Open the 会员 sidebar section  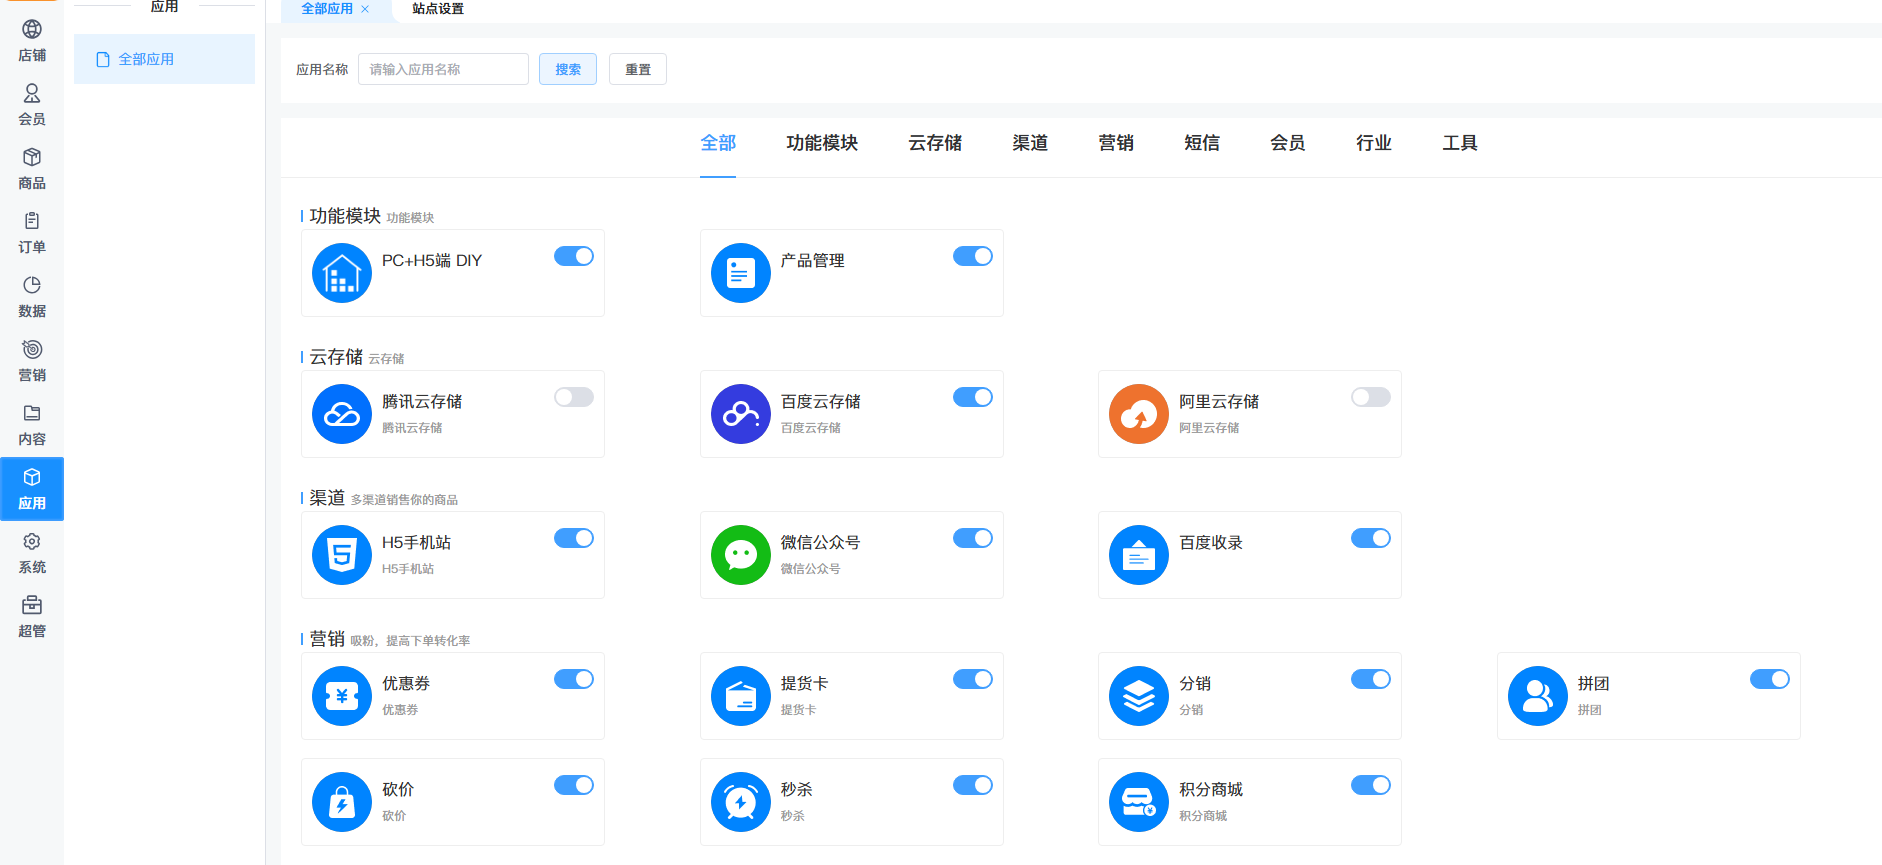tap(32, 105)
